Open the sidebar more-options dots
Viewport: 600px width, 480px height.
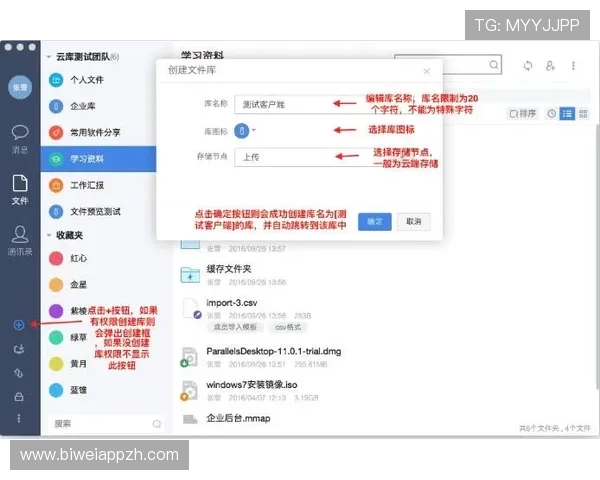click(19, 418)
